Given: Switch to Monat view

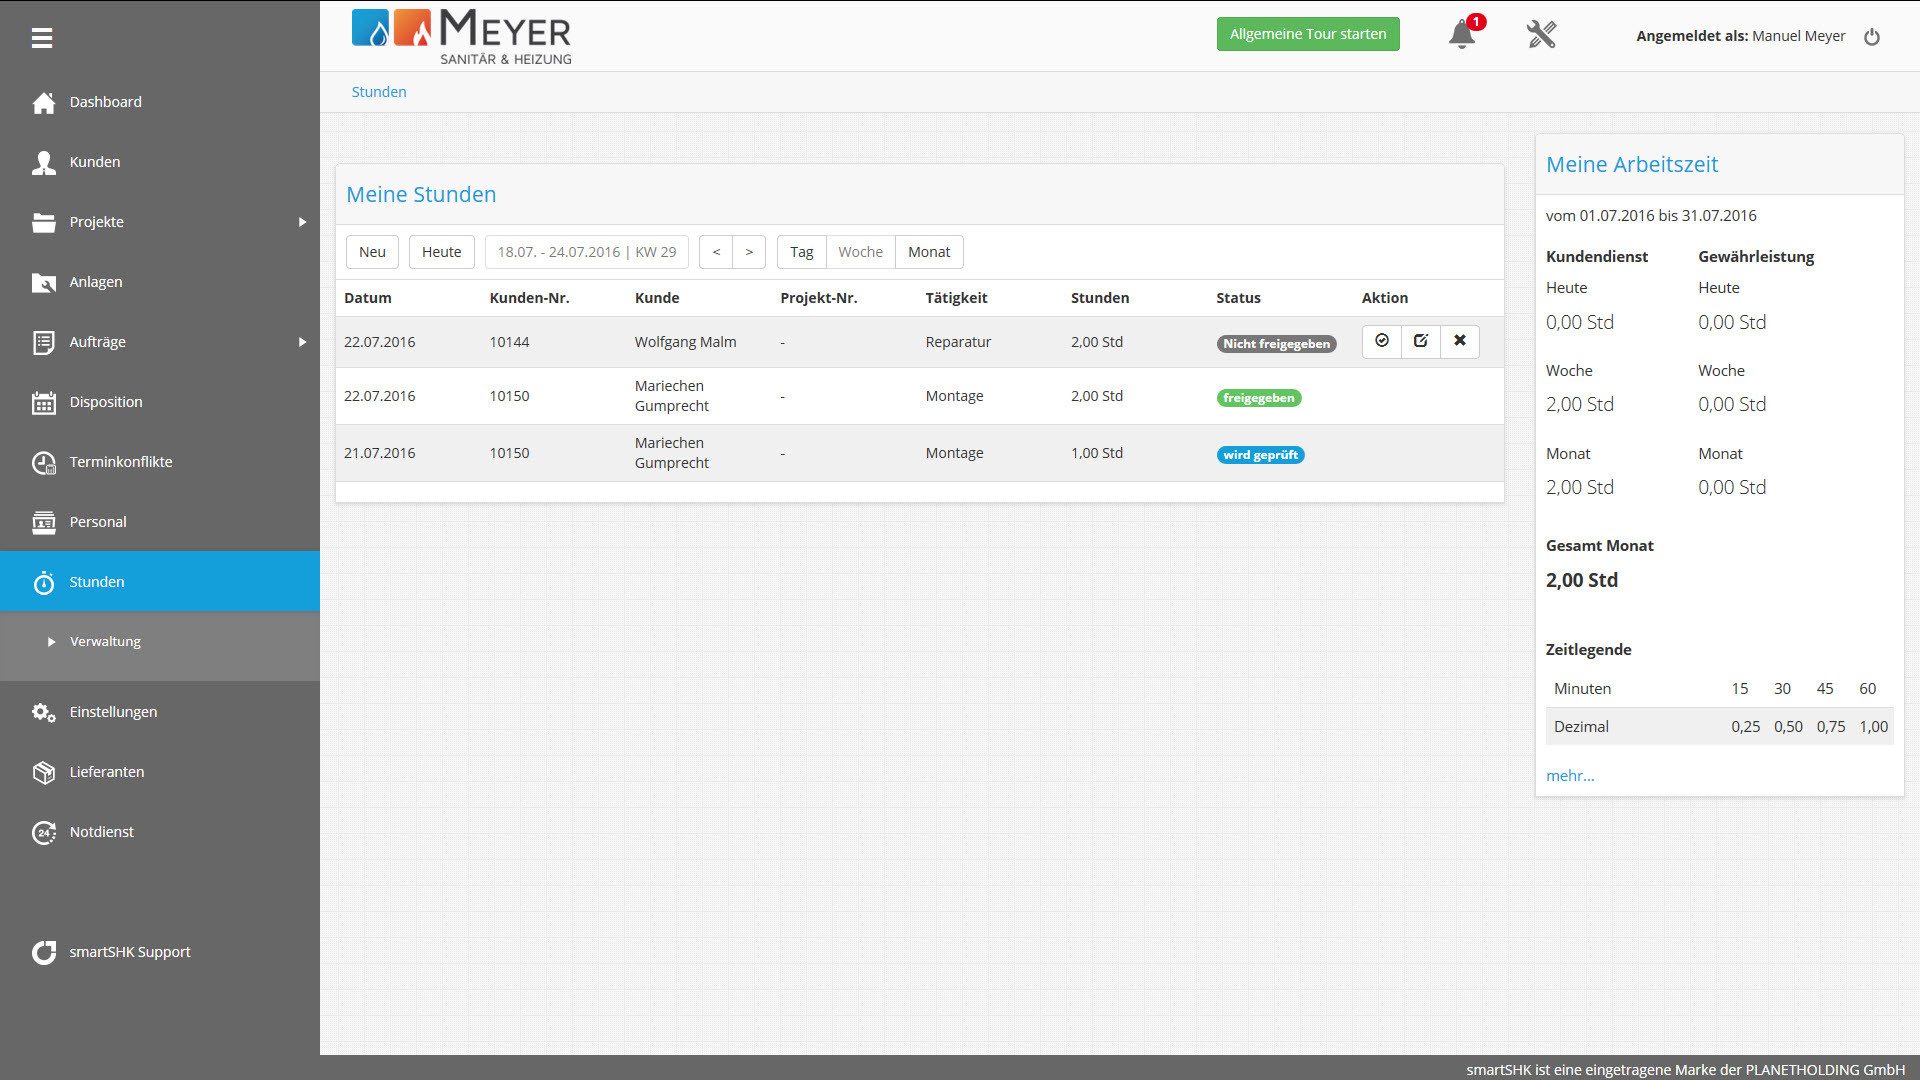Looking at the screenshot, I should pos(929,252).
